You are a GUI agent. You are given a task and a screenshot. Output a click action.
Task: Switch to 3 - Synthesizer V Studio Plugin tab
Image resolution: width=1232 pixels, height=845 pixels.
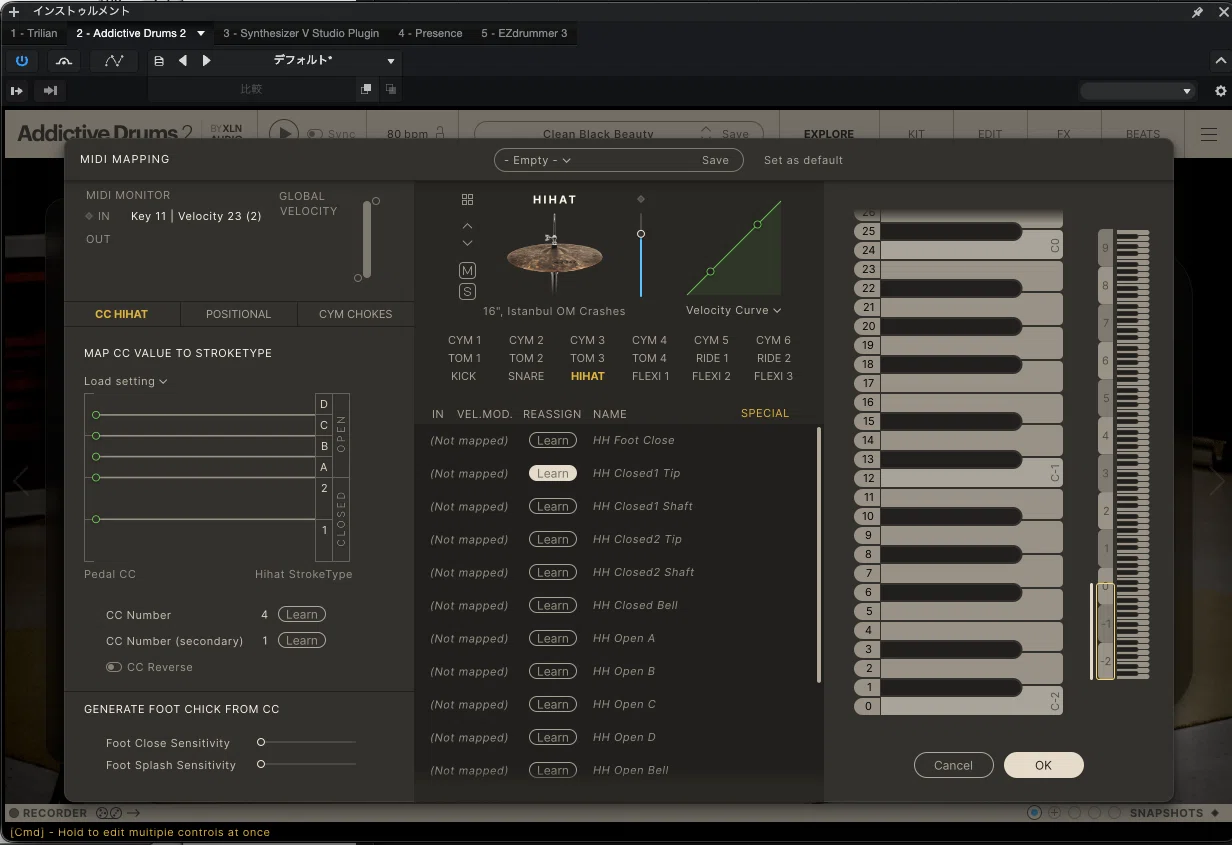[x=301, y=33]
